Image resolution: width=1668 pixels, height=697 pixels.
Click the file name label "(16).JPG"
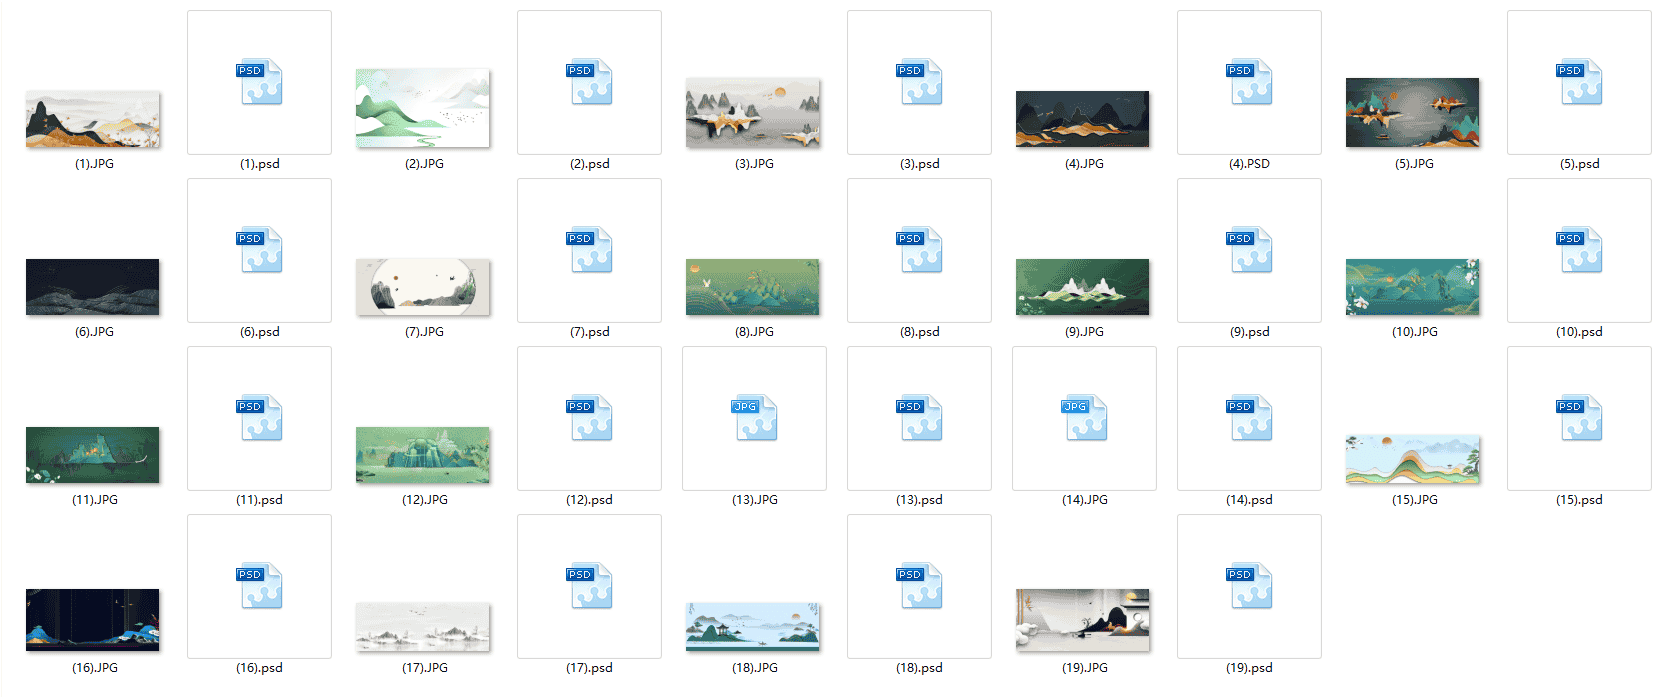coord(95,668)
